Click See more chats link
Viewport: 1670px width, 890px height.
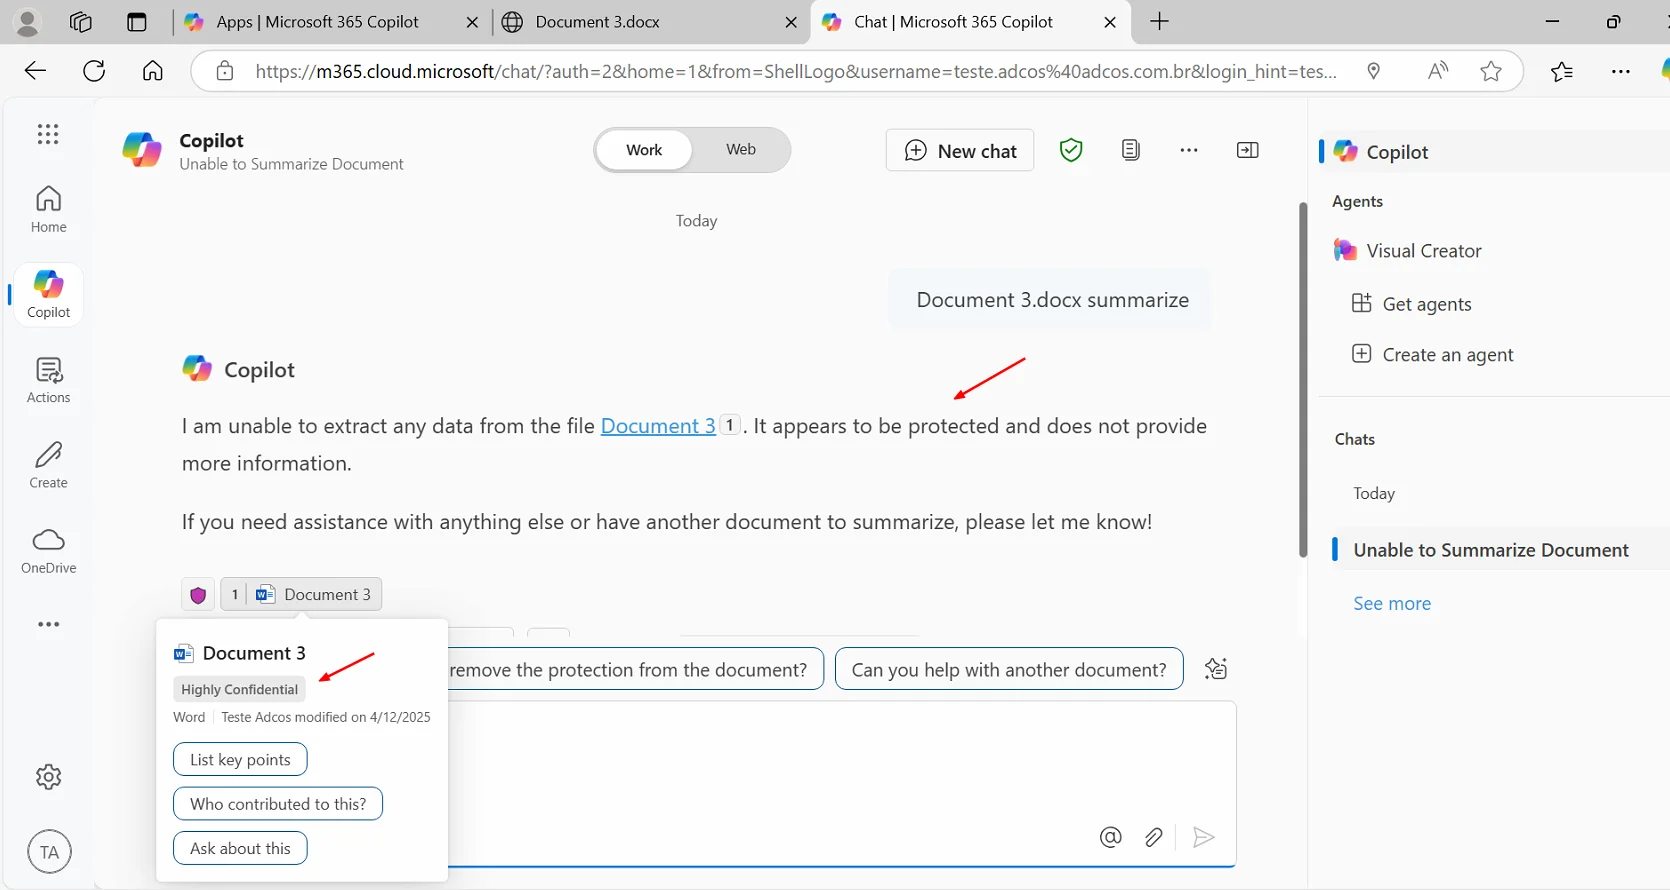point(1392,603)
